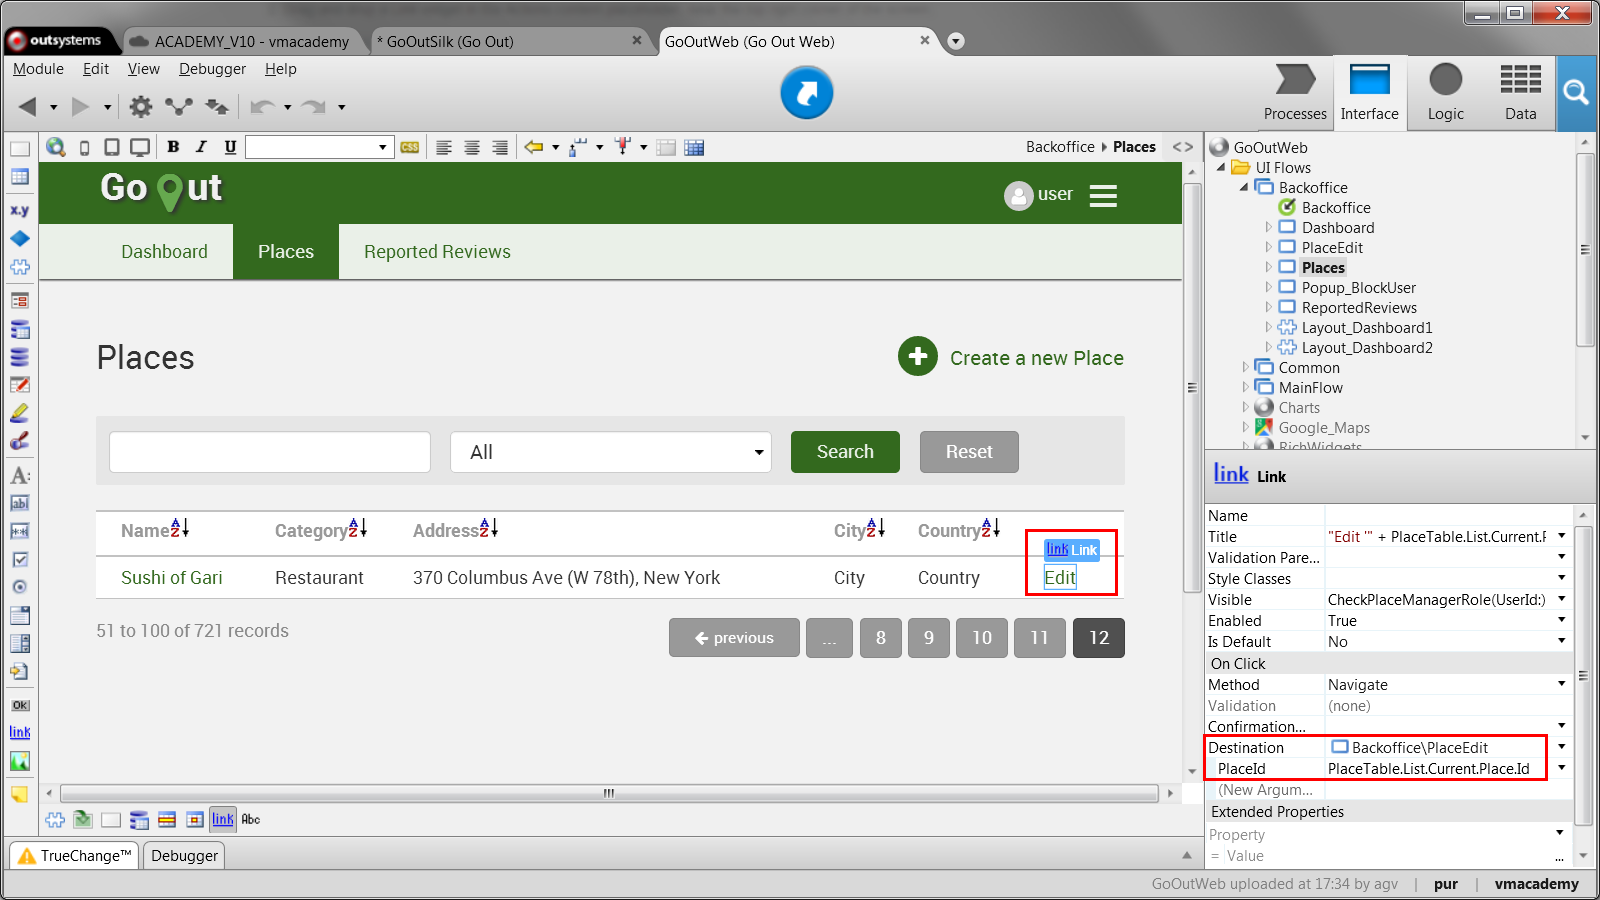Open the Data layer
Image resolution: width=1600 pixels, height=900 pixels.
(x=1520, y=92)
